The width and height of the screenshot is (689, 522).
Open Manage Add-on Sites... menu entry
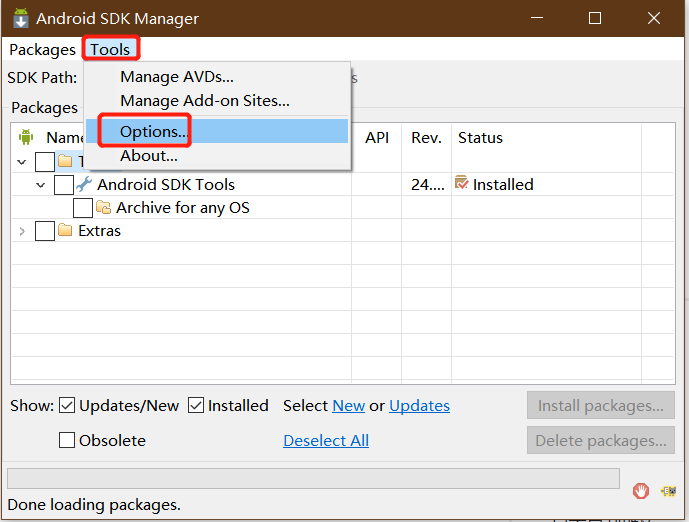click(204, 101)
